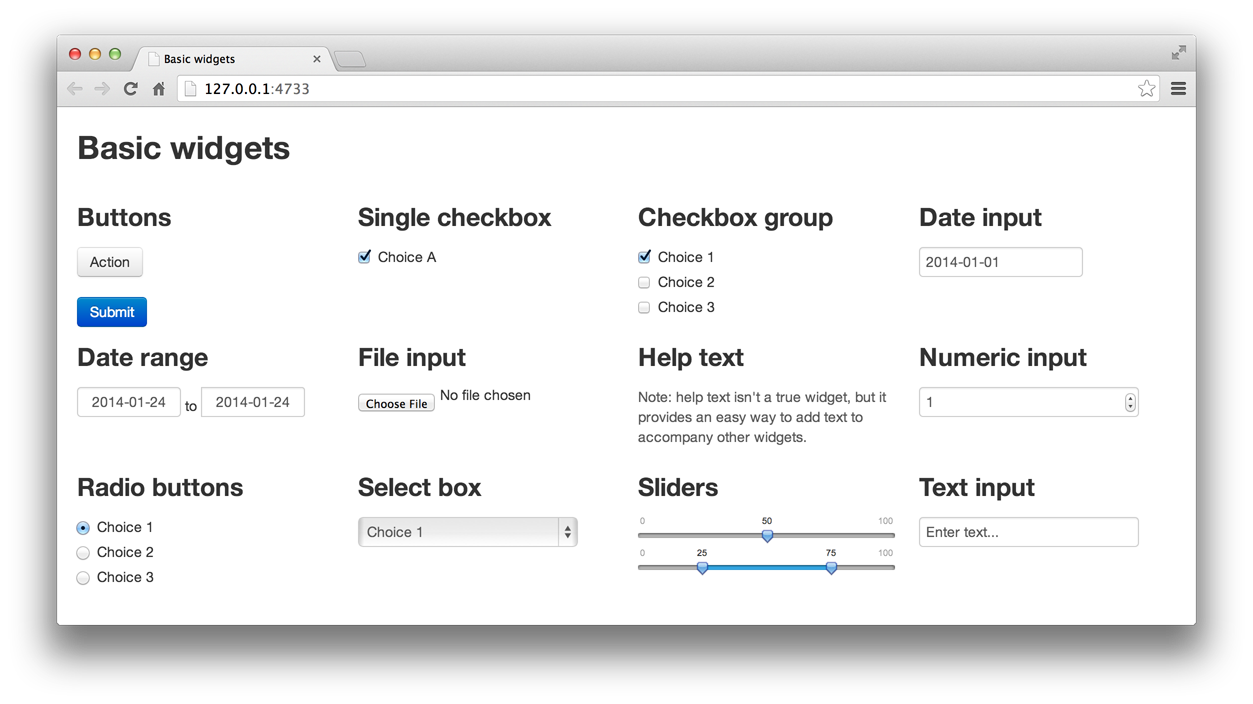The height and width of the screenshot is (704, 1253).
Task: Check Choice 3 in Checkbox group
Action: coord(644,308)
